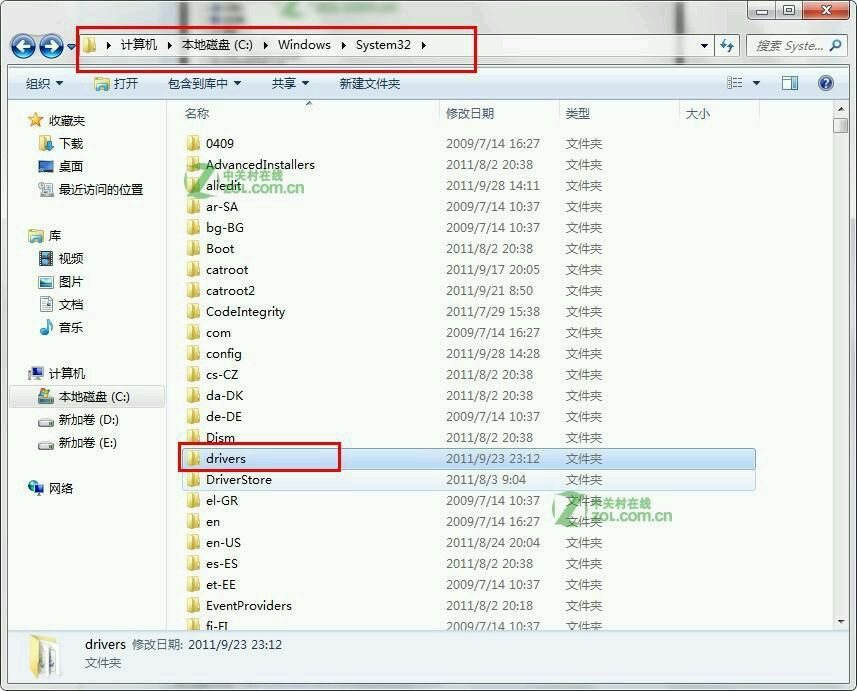Click the scroll down arrow of file list

[x=841, y=622]
